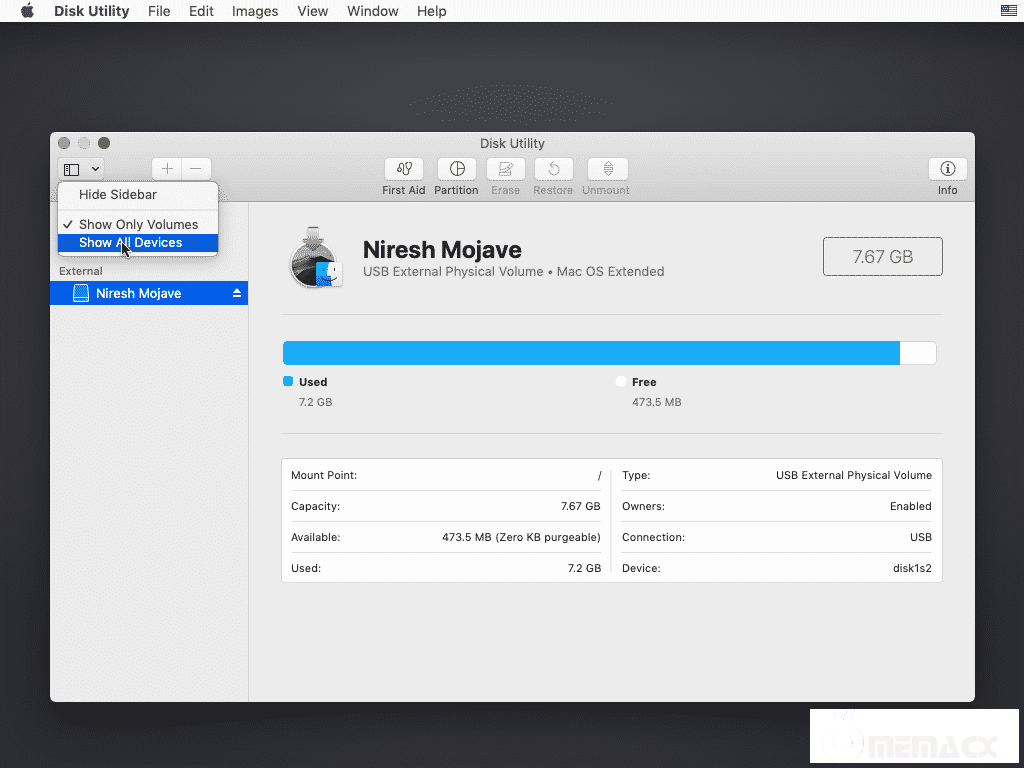
Task: Eject Niresh Mojave via sidebar eject icon
Action: [237, 293]
